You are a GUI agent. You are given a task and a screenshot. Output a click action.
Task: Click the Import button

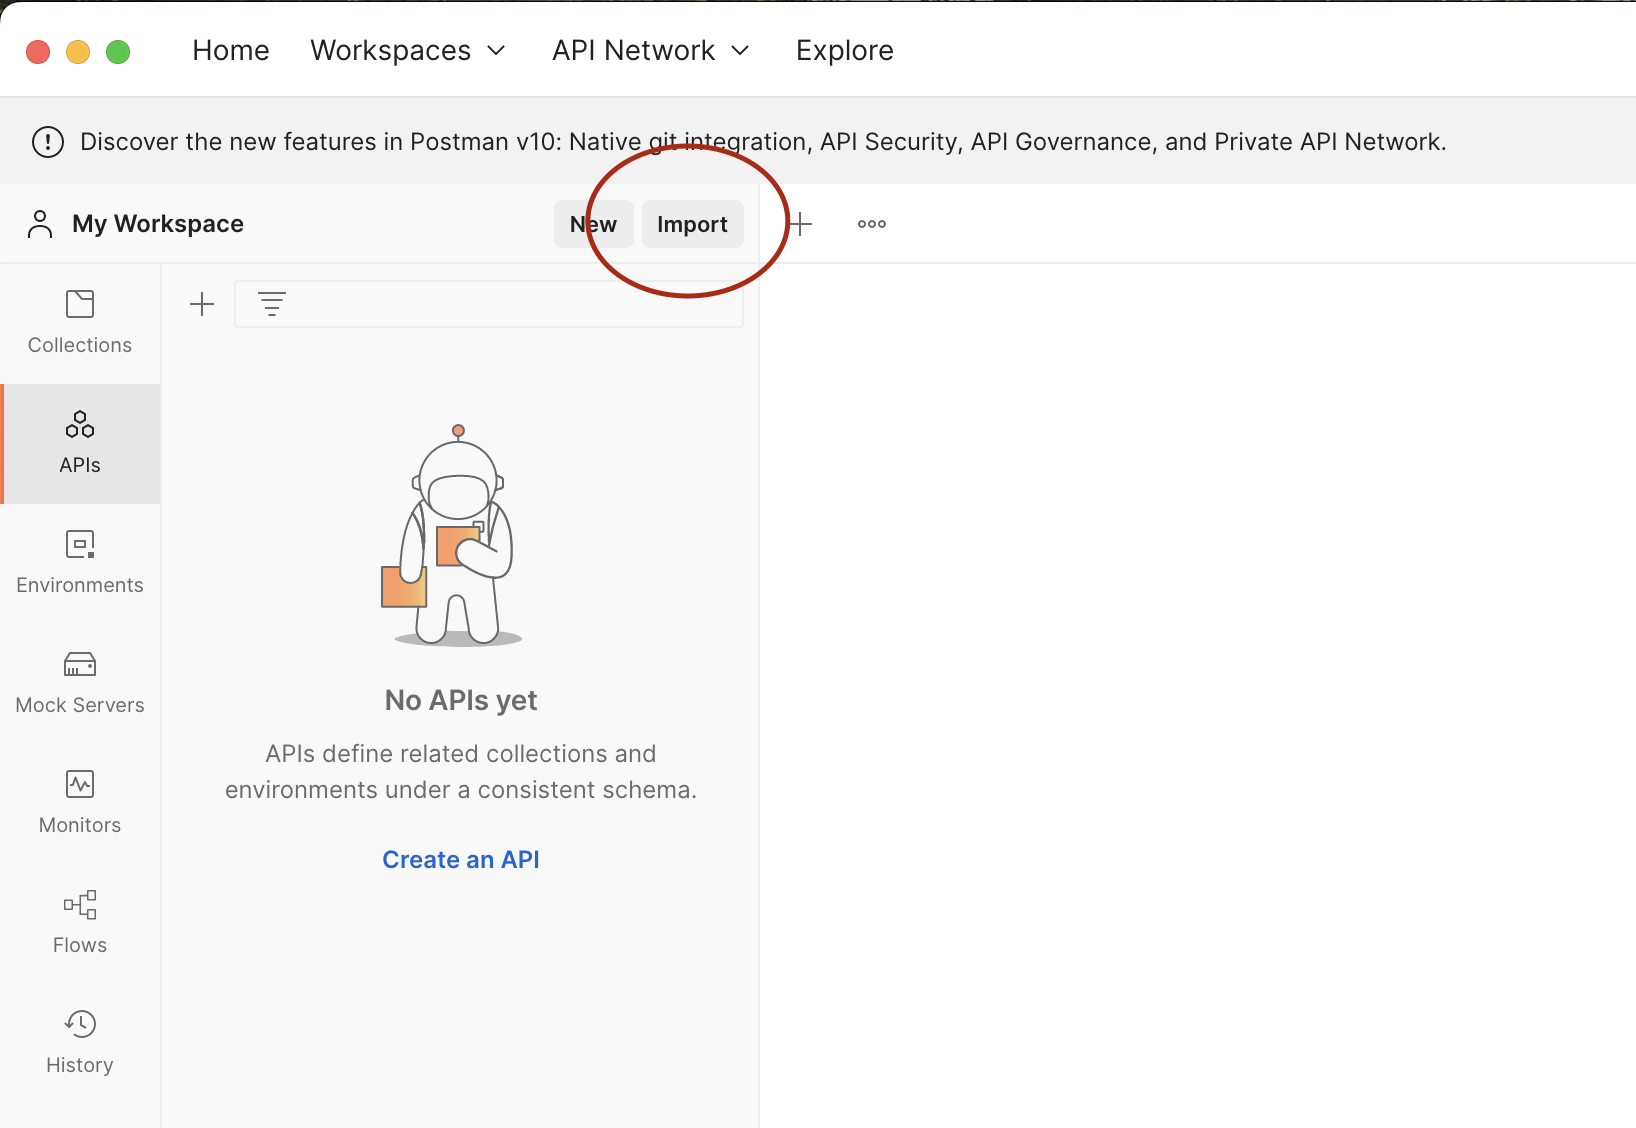click(692, 224)
